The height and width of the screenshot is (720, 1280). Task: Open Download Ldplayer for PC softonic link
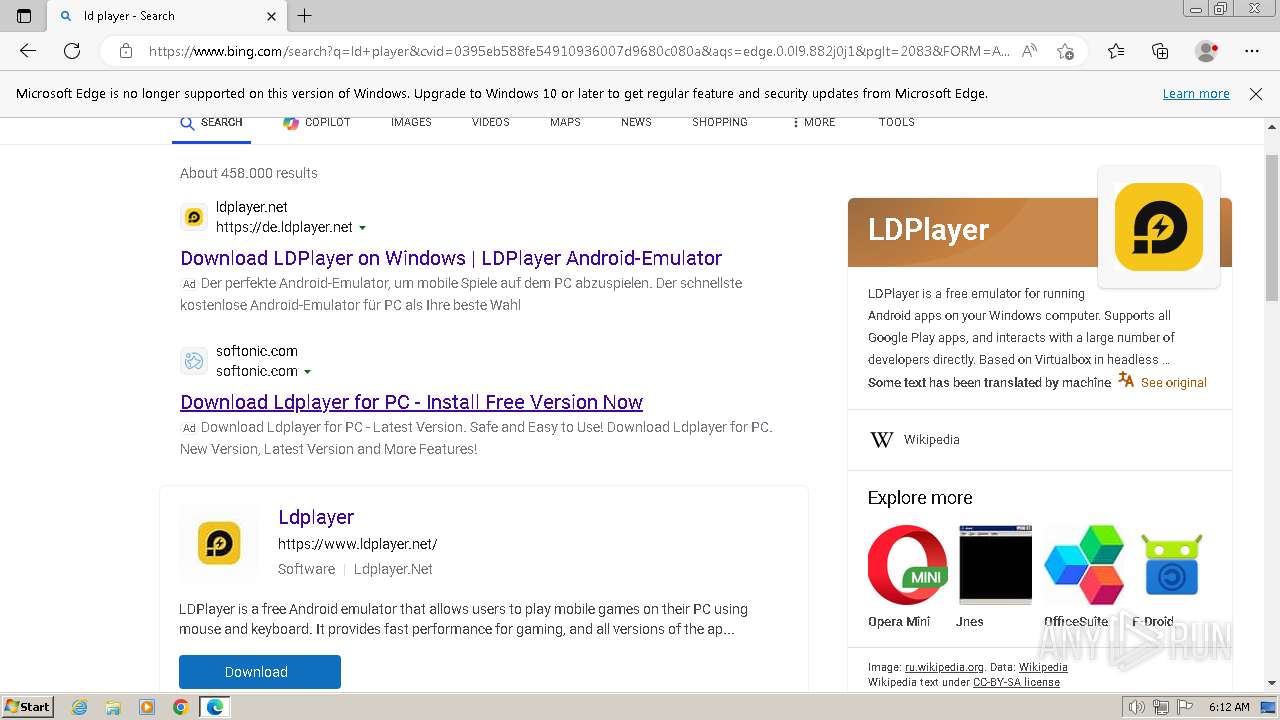point(411,402)
